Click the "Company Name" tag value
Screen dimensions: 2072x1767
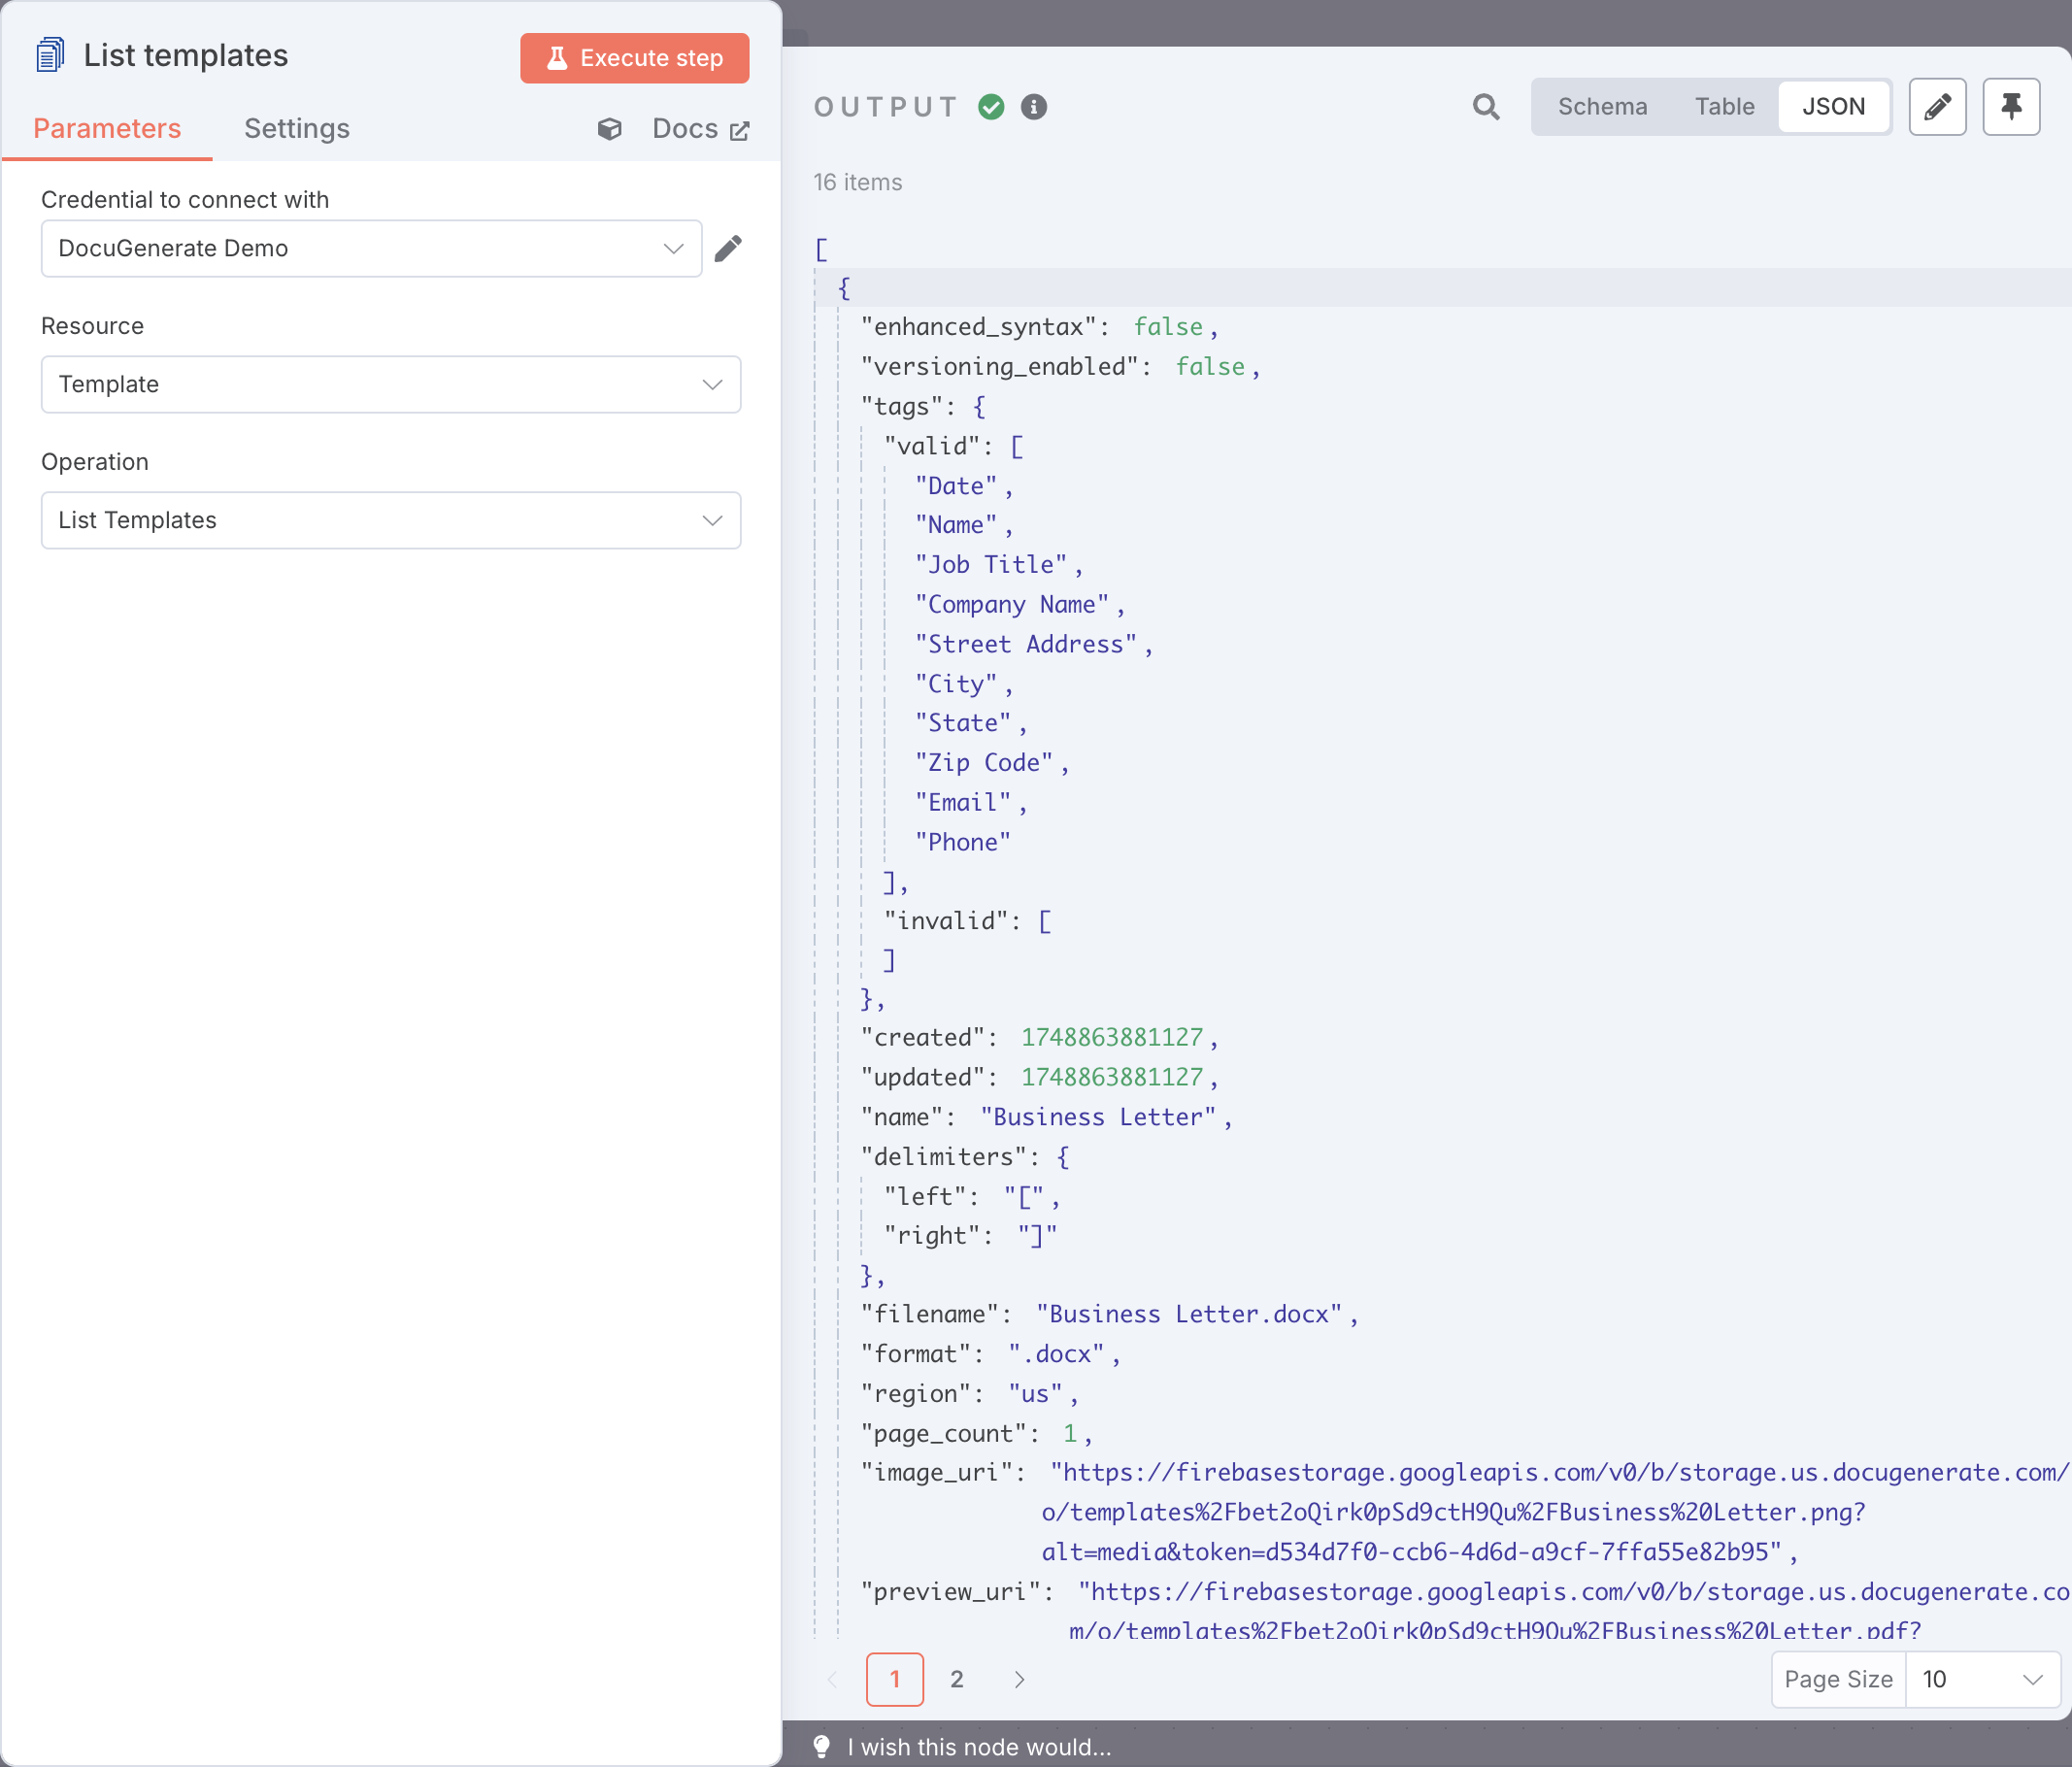click(x=1011, y=604)
